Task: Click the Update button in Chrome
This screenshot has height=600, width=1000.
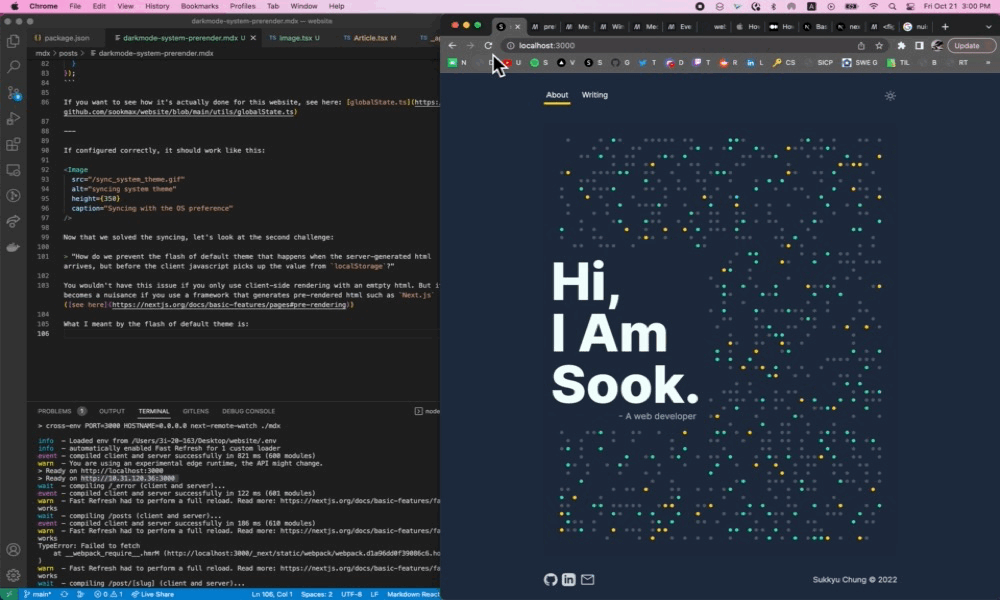Action: coord(971,45)
